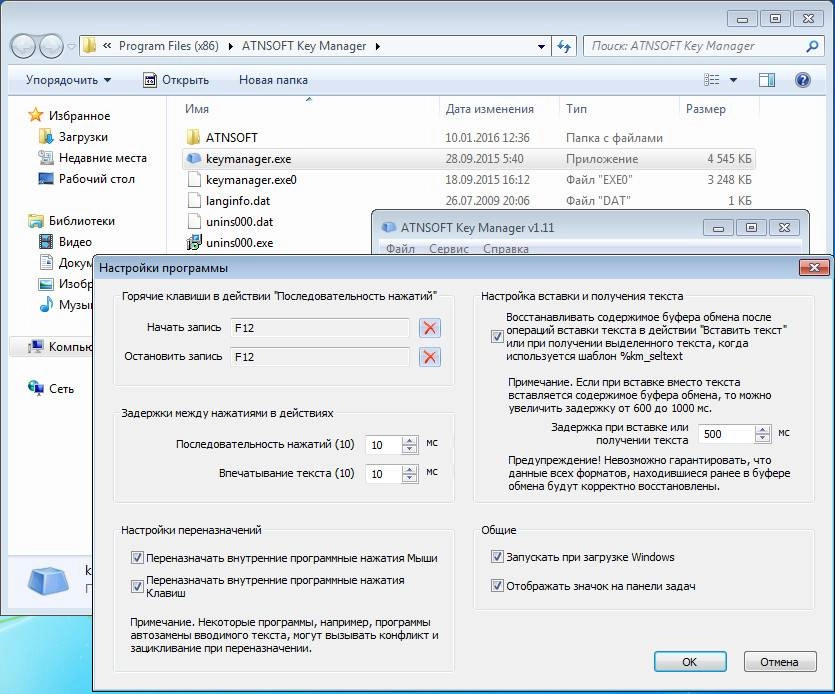
Task: Toggle the preview pane icon in Explorer
Action: 767,80
